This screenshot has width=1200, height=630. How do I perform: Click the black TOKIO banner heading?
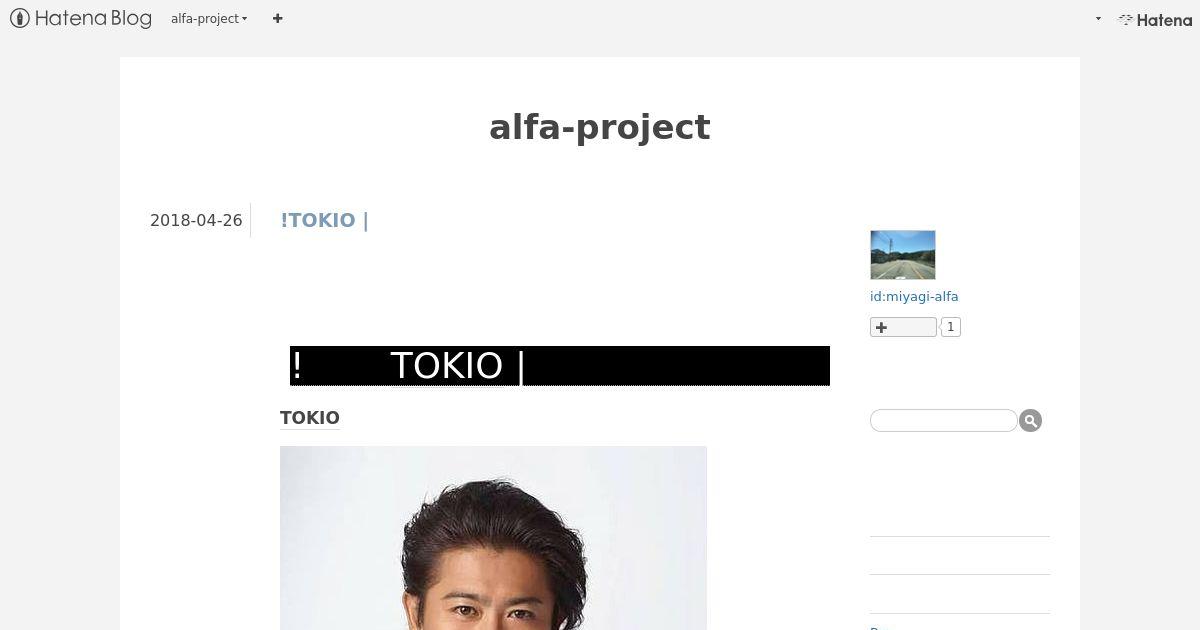click(x=560, y=366)
